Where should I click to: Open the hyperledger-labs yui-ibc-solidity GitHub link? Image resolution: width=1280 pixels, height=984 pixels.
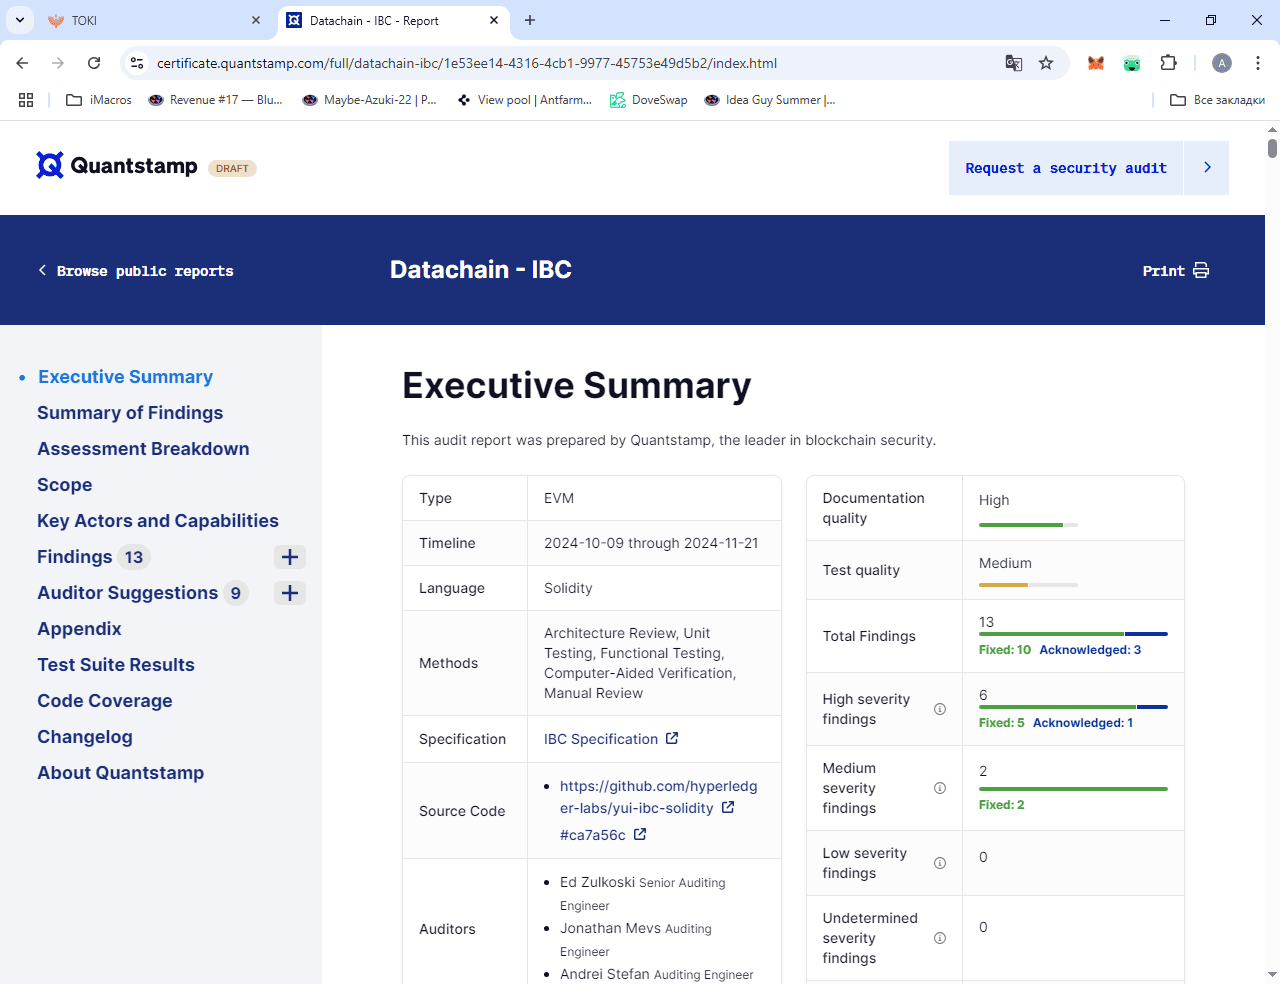tap(658, 797)
